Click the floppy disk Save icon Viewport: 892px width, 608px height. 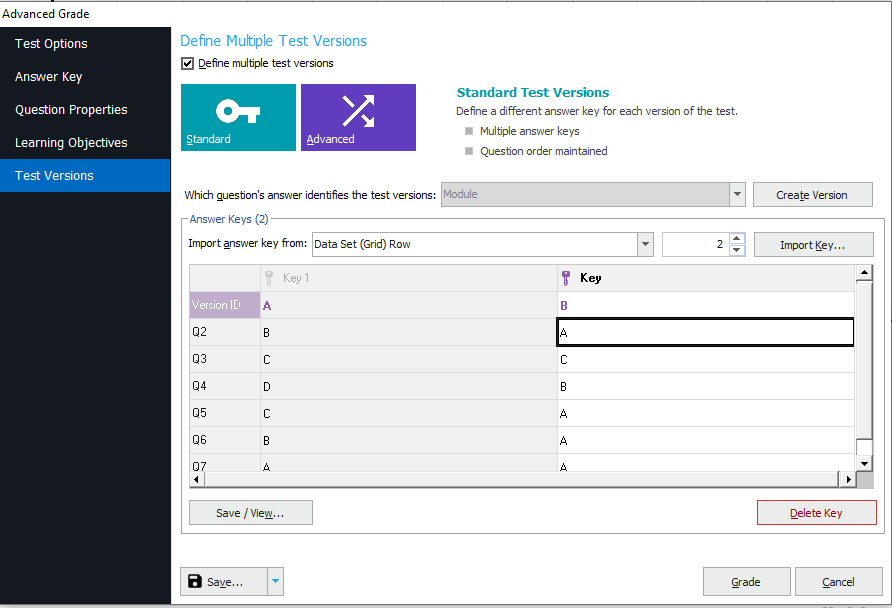[x=195, y=581]
